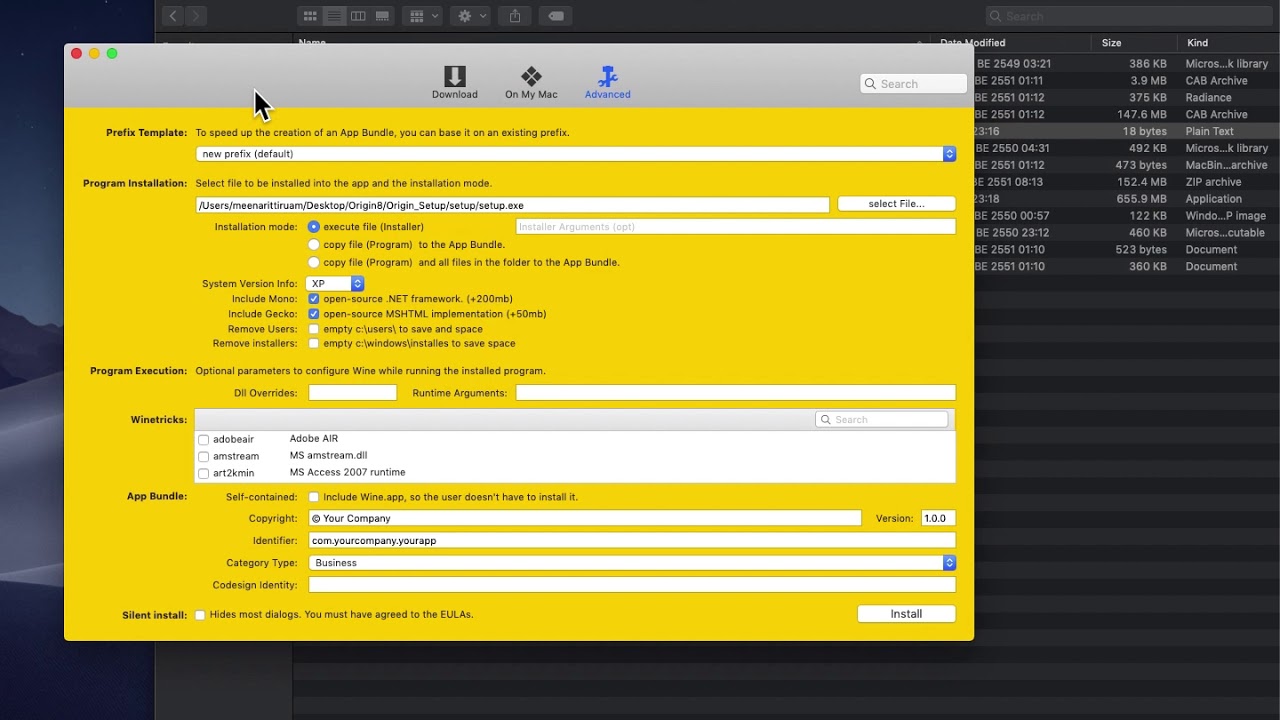1280x720 pixels.
Task: Select copy file and all files in folder radio
Action: coord(314,262)
